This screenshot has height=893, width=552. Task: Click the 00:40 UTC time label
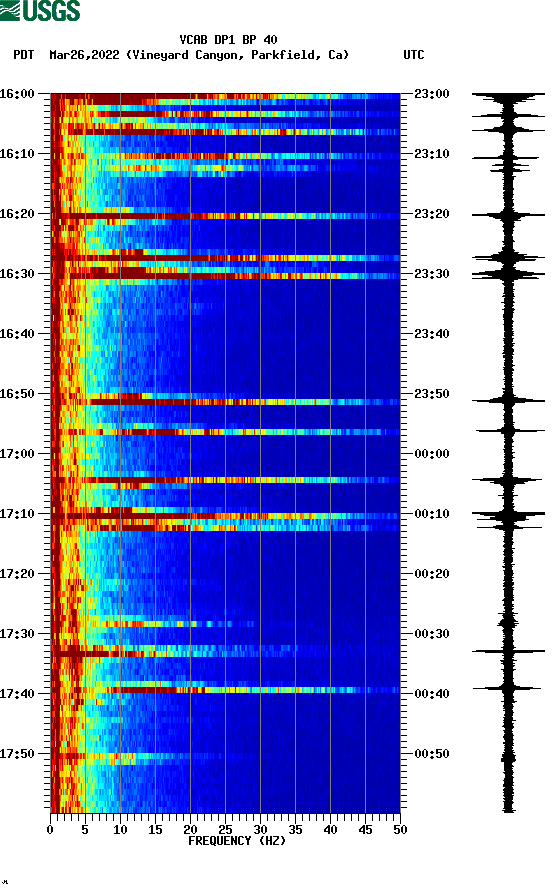click(x=432, y=694)
